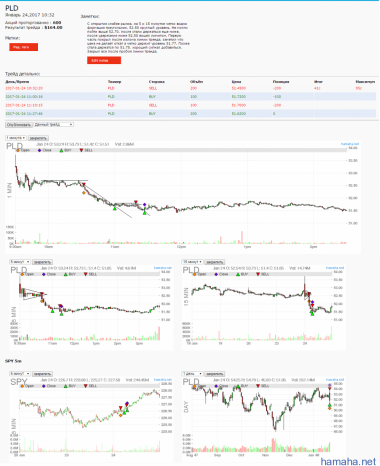Click the orange Open marker on the 1-minute chart line
The image size is (380, 466).
pos(84,193)
